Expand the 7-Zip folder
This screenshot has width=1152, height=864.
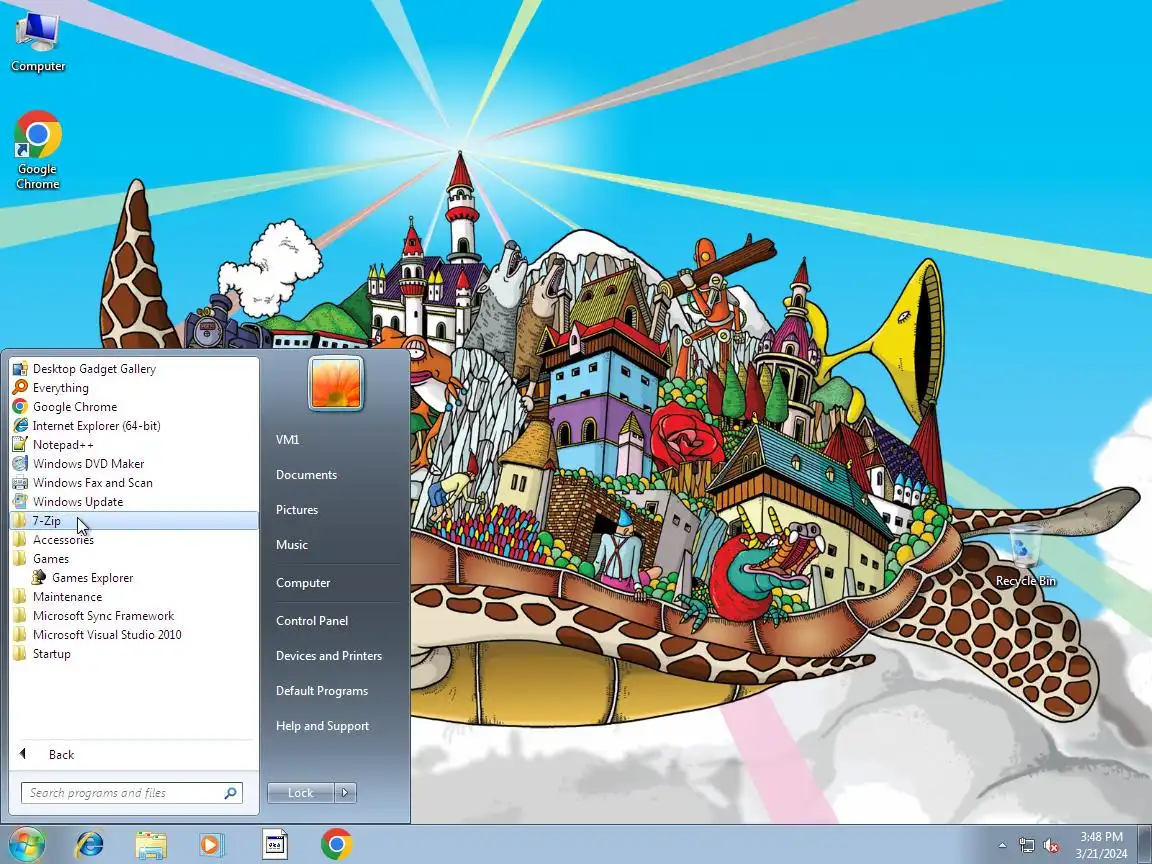(134, 521)
